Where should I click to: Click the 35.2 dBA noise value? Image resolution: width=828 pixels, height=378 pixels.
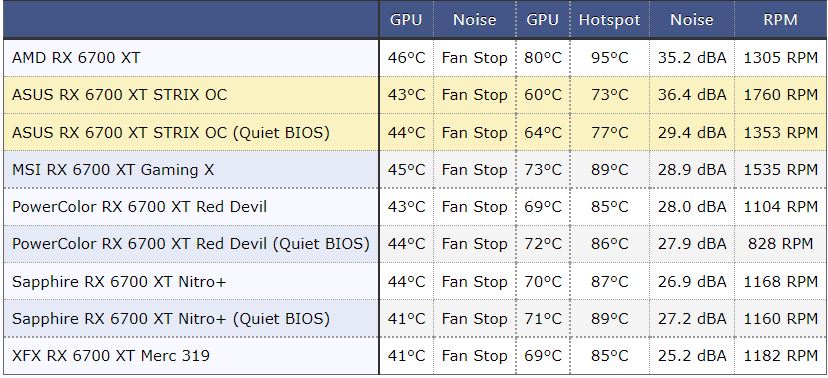(692, 58)
